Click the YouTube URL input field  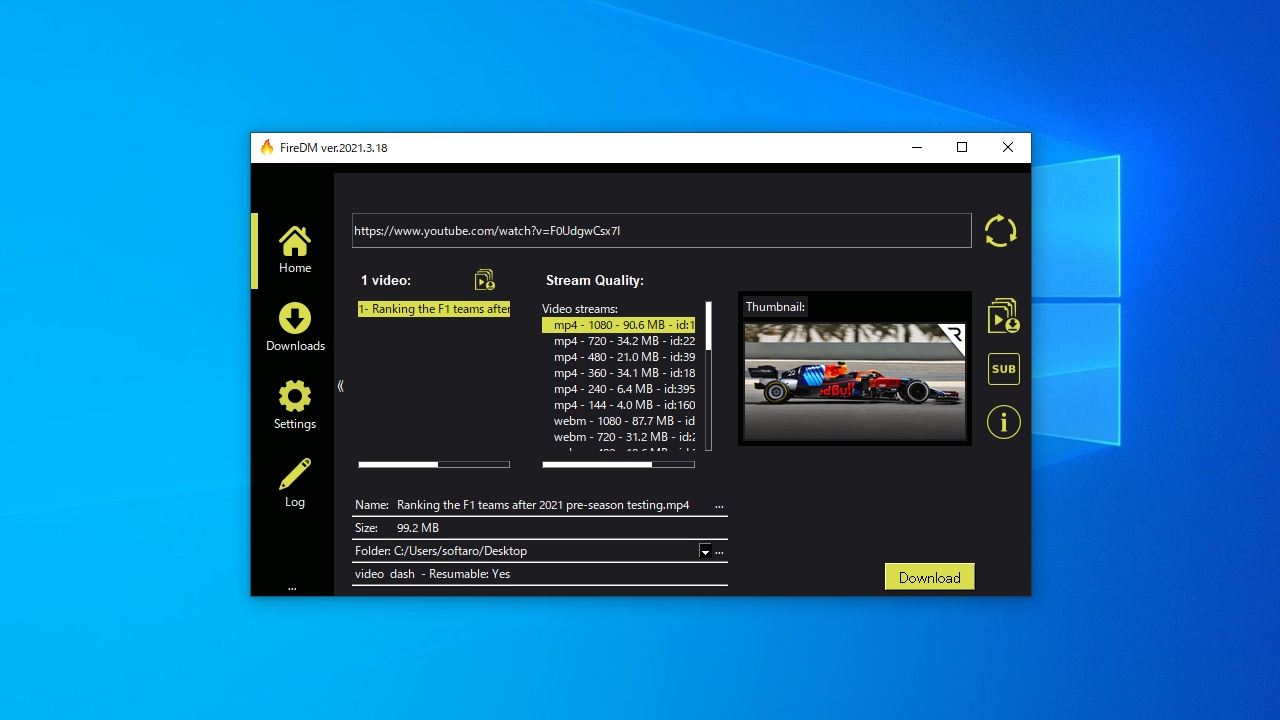tap(661, 230)
